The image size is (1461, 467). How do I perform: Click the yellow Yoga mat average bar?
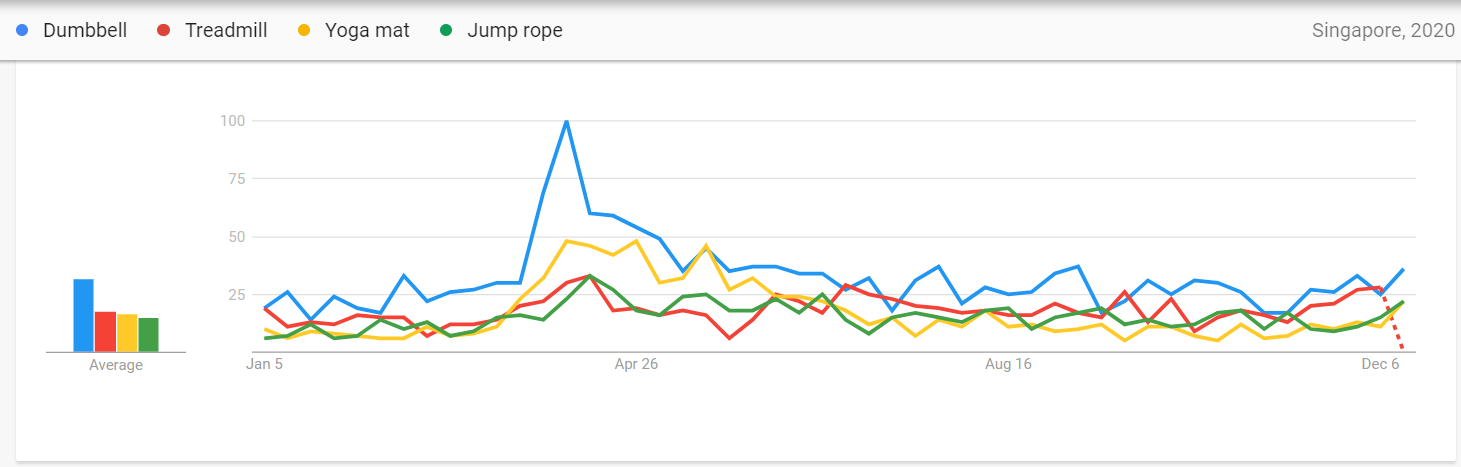pyautogui.click(x=127, y=333)
